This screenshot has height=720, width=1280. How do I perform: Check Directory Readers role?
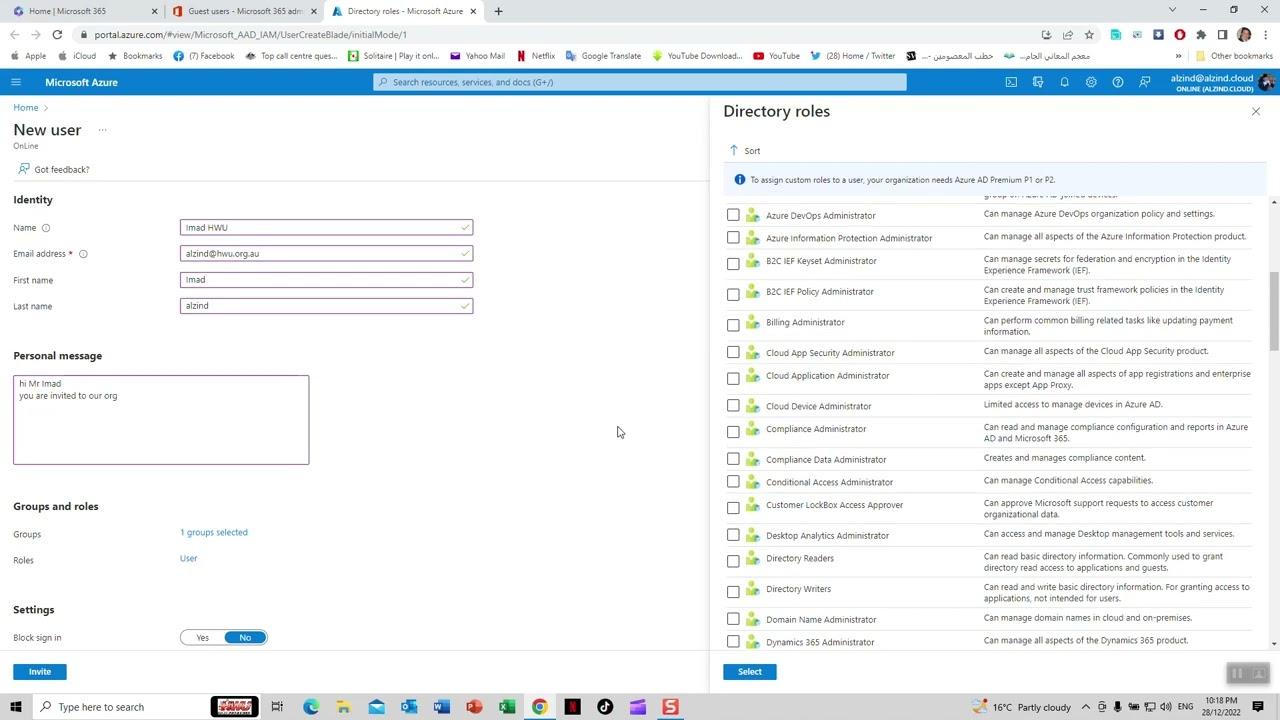[x=733, y=561]
